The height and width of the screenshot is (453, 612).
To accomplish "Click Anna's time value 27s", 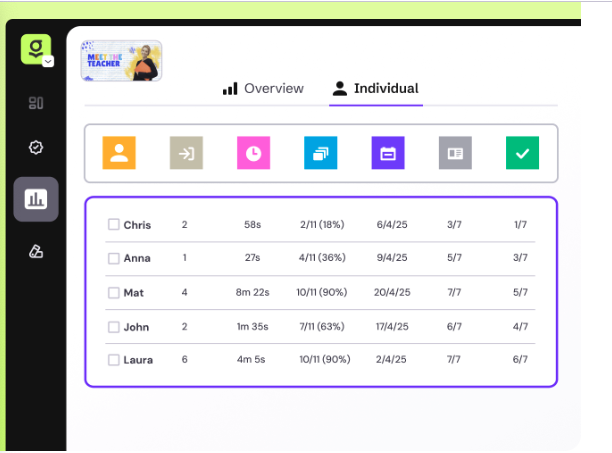I will (x=253, y=258).
